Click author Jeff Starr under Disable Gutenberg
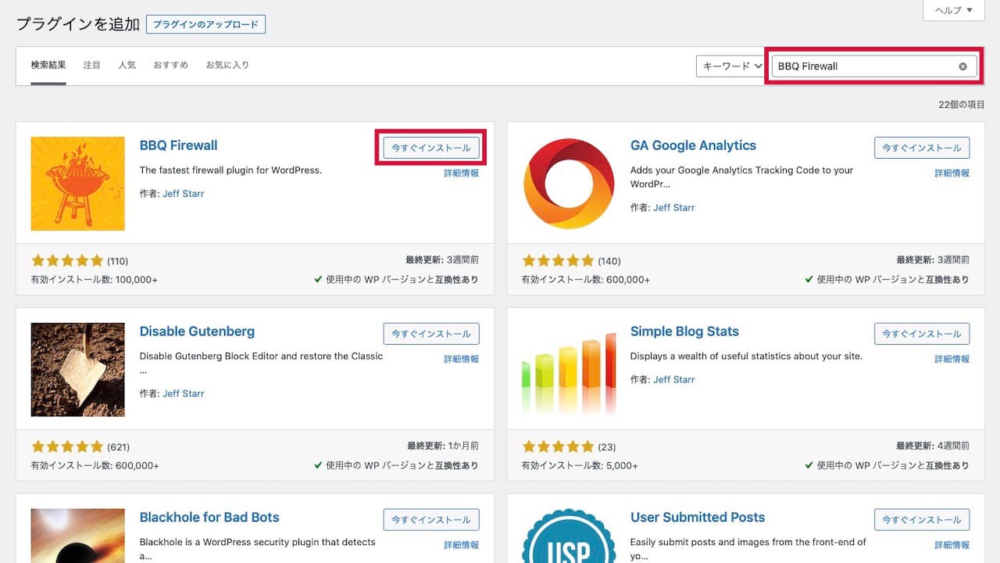Screen dimensions: 1000x563 coord(183,394)
